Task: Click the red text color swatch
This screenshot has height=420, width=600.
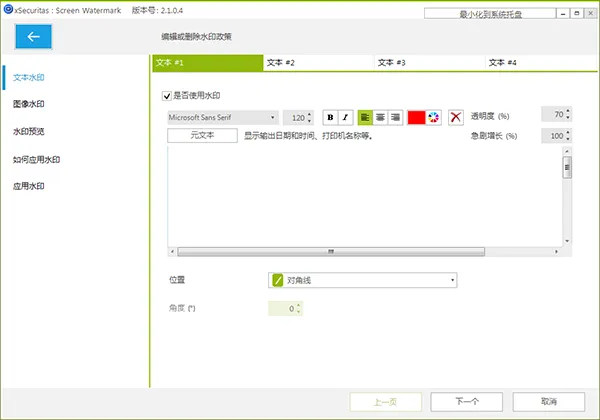Action: (416, 117)
